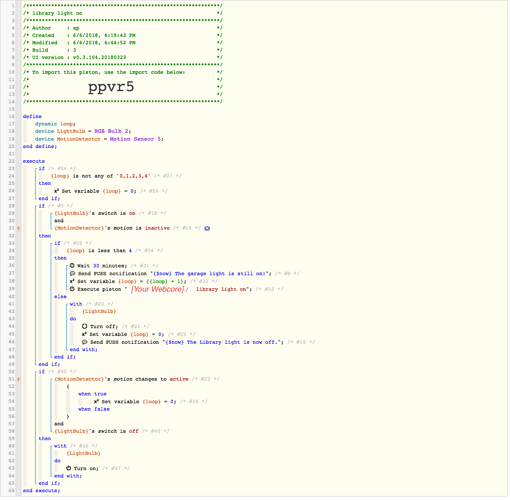Click the orange lightning bolt beside line 31
Screen dimensions: 511x500
pos(19,229)
